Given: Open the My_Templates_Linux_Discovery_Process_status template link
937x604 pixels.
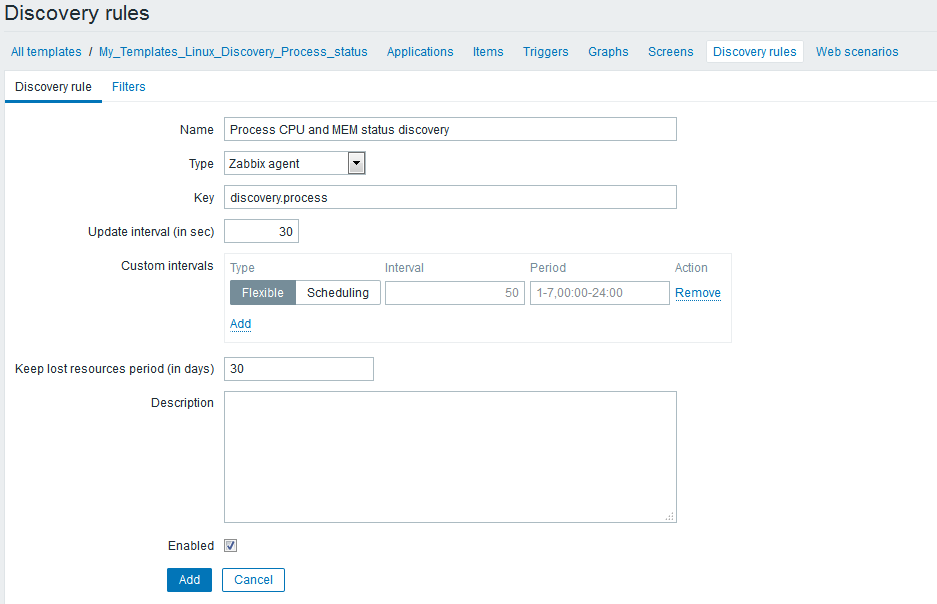Looking at the screenshot, I should coord(233,52).
